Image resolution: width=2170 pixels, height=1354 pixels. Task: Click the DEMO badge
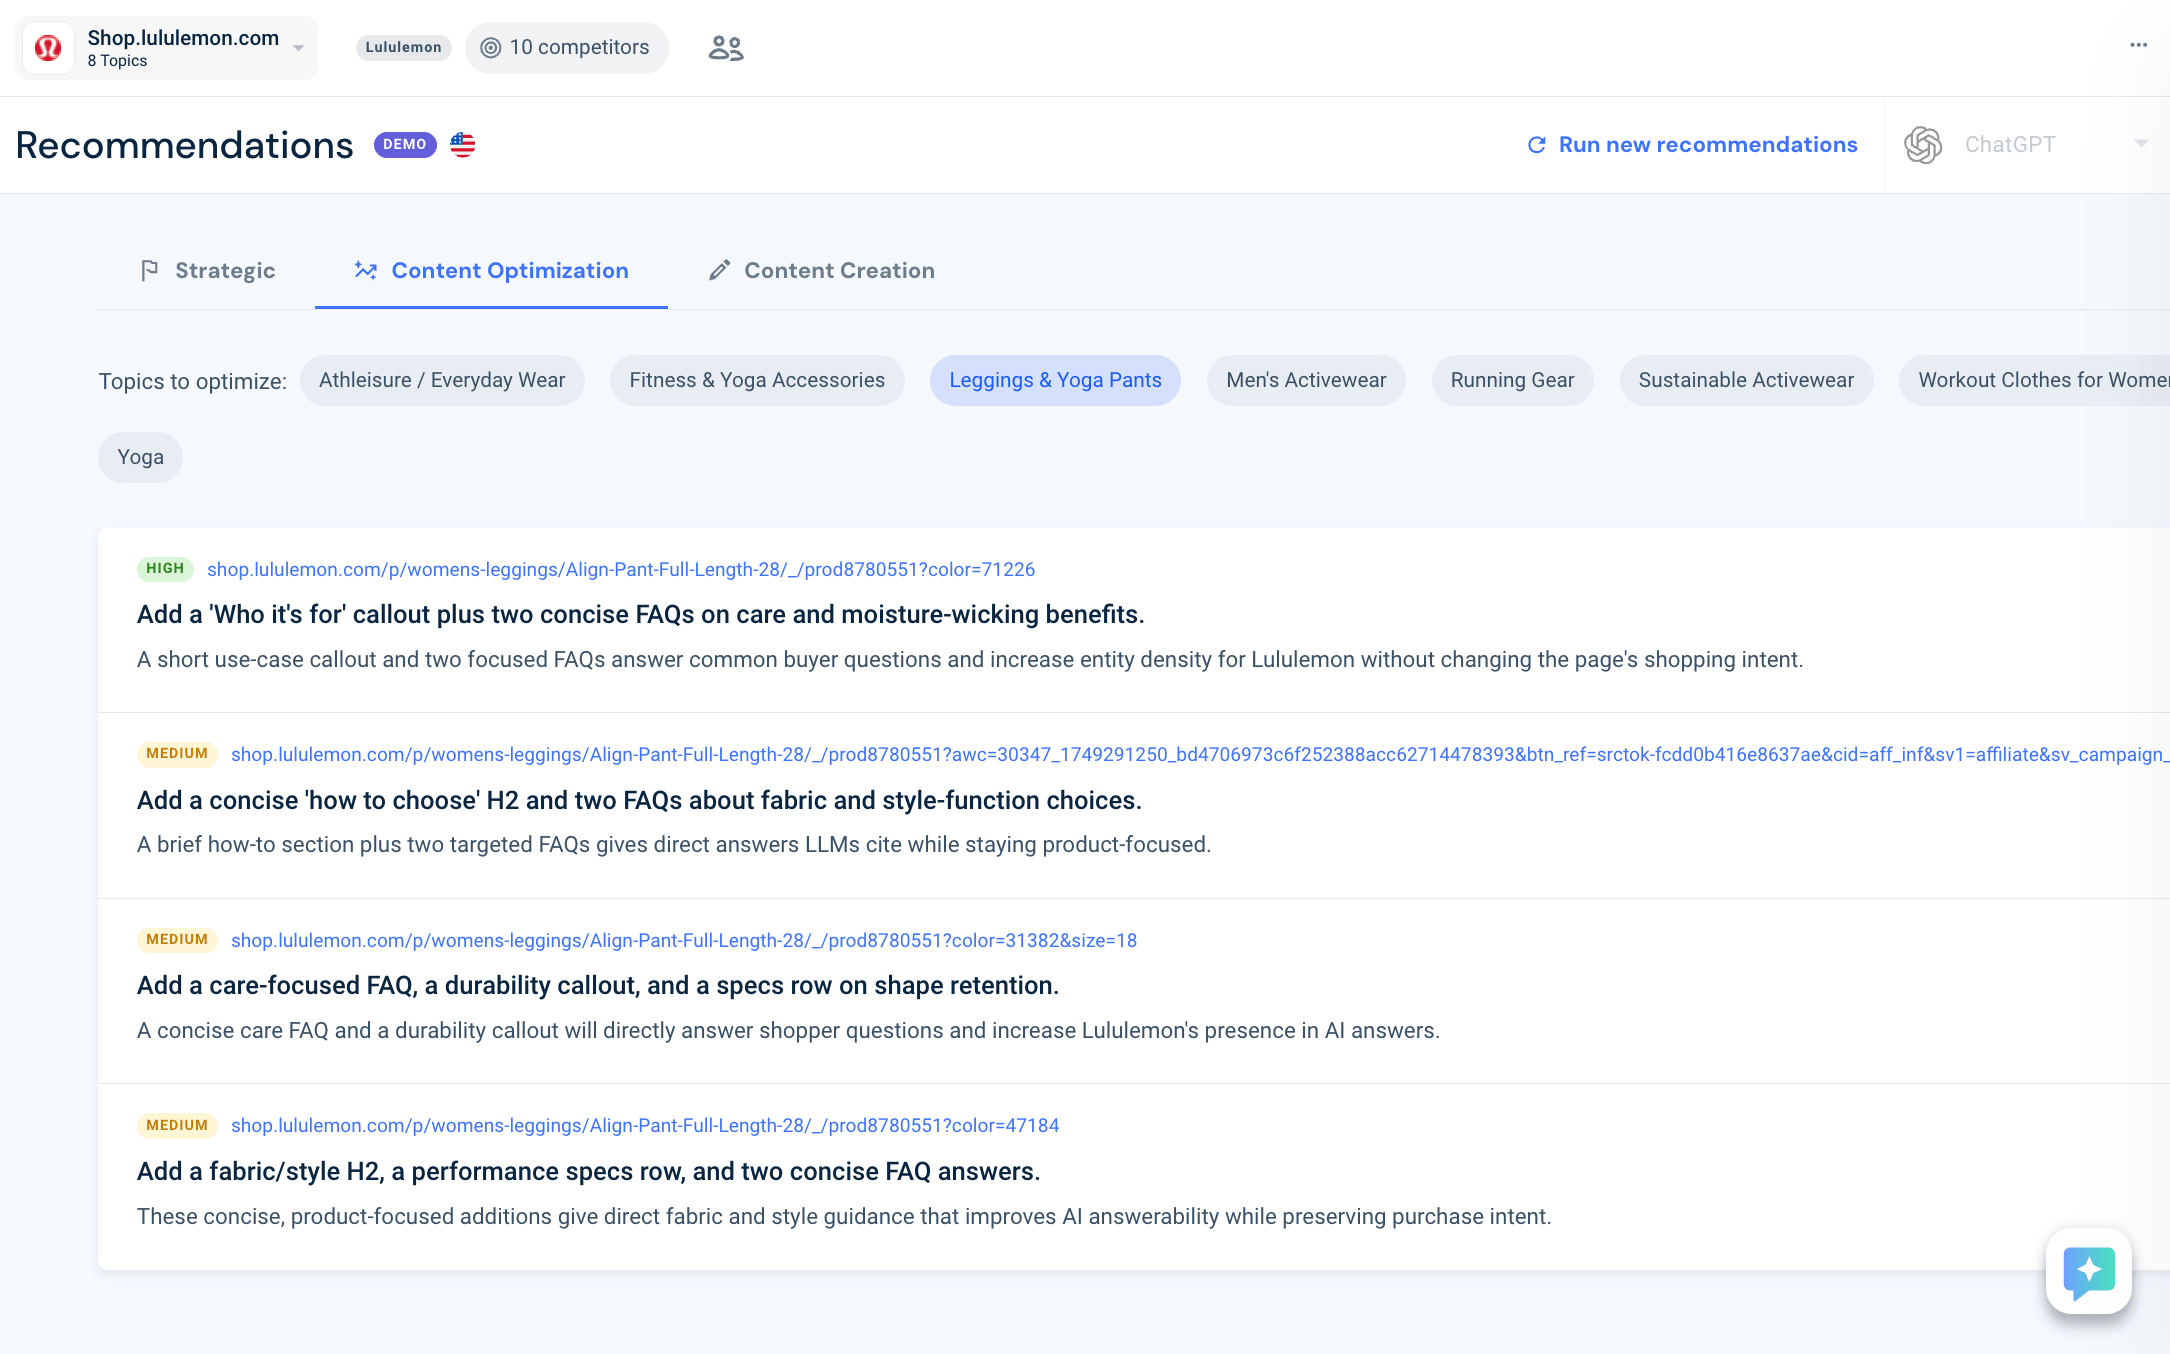point(405,144)
